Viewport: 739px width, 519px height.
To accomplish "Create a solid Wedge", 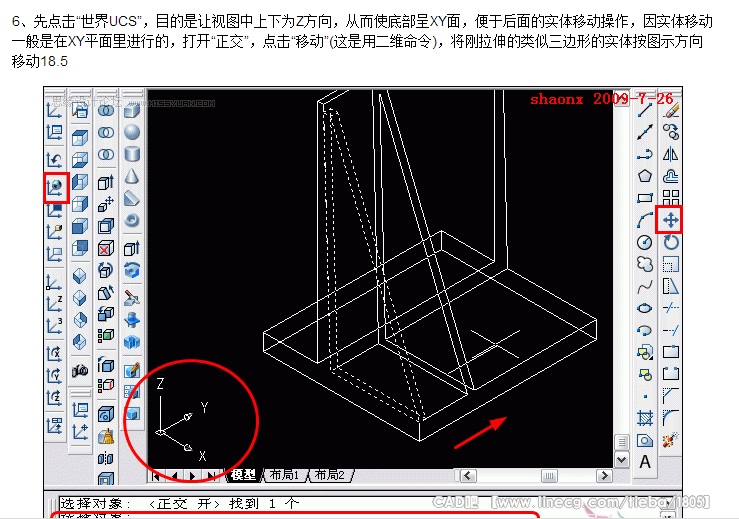I will [132, 198].
